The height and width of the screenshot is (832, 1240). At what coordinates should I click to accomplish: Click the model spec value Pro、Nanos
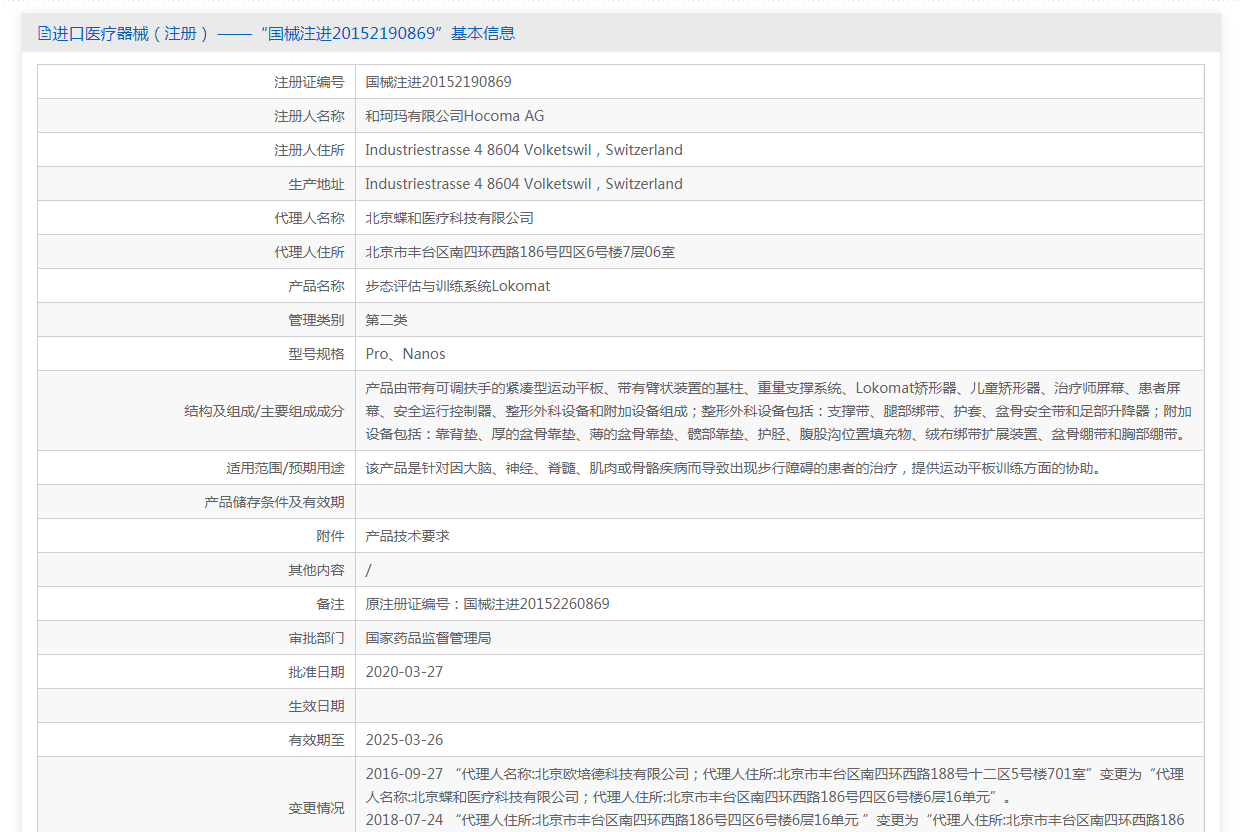coord(405,354)
